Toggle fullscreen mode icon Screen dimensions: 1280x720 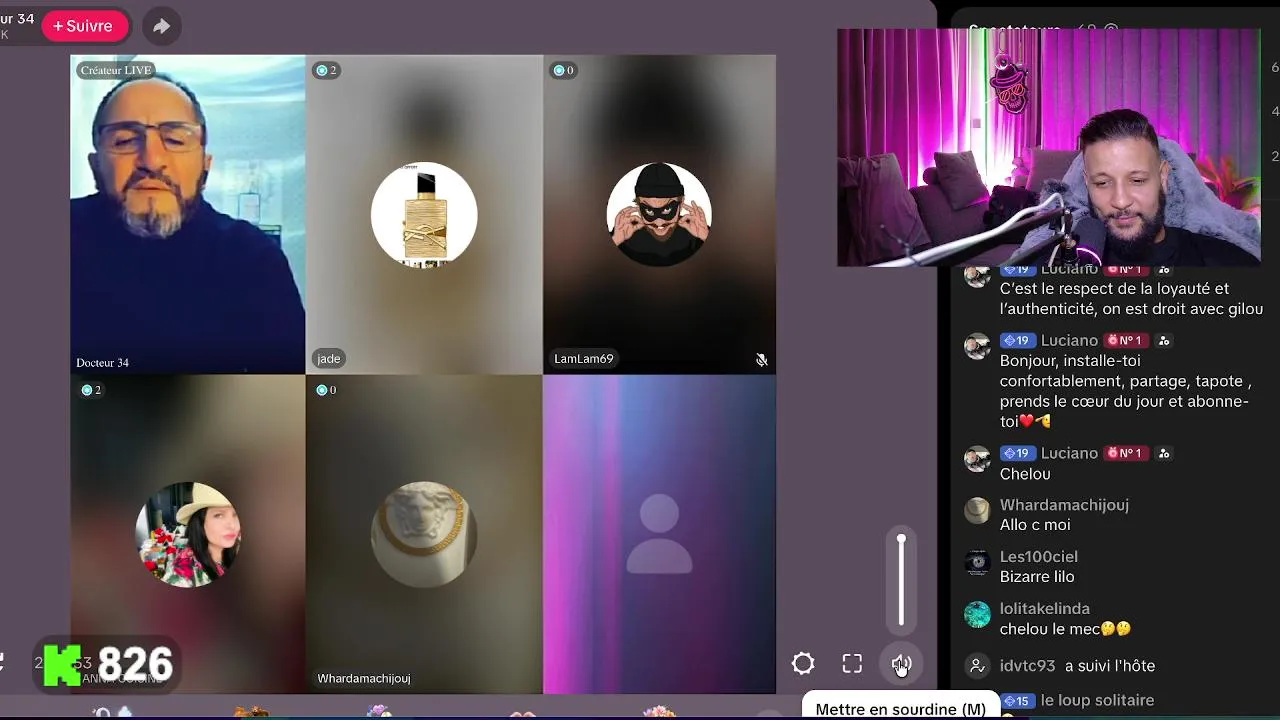point(852,664)
